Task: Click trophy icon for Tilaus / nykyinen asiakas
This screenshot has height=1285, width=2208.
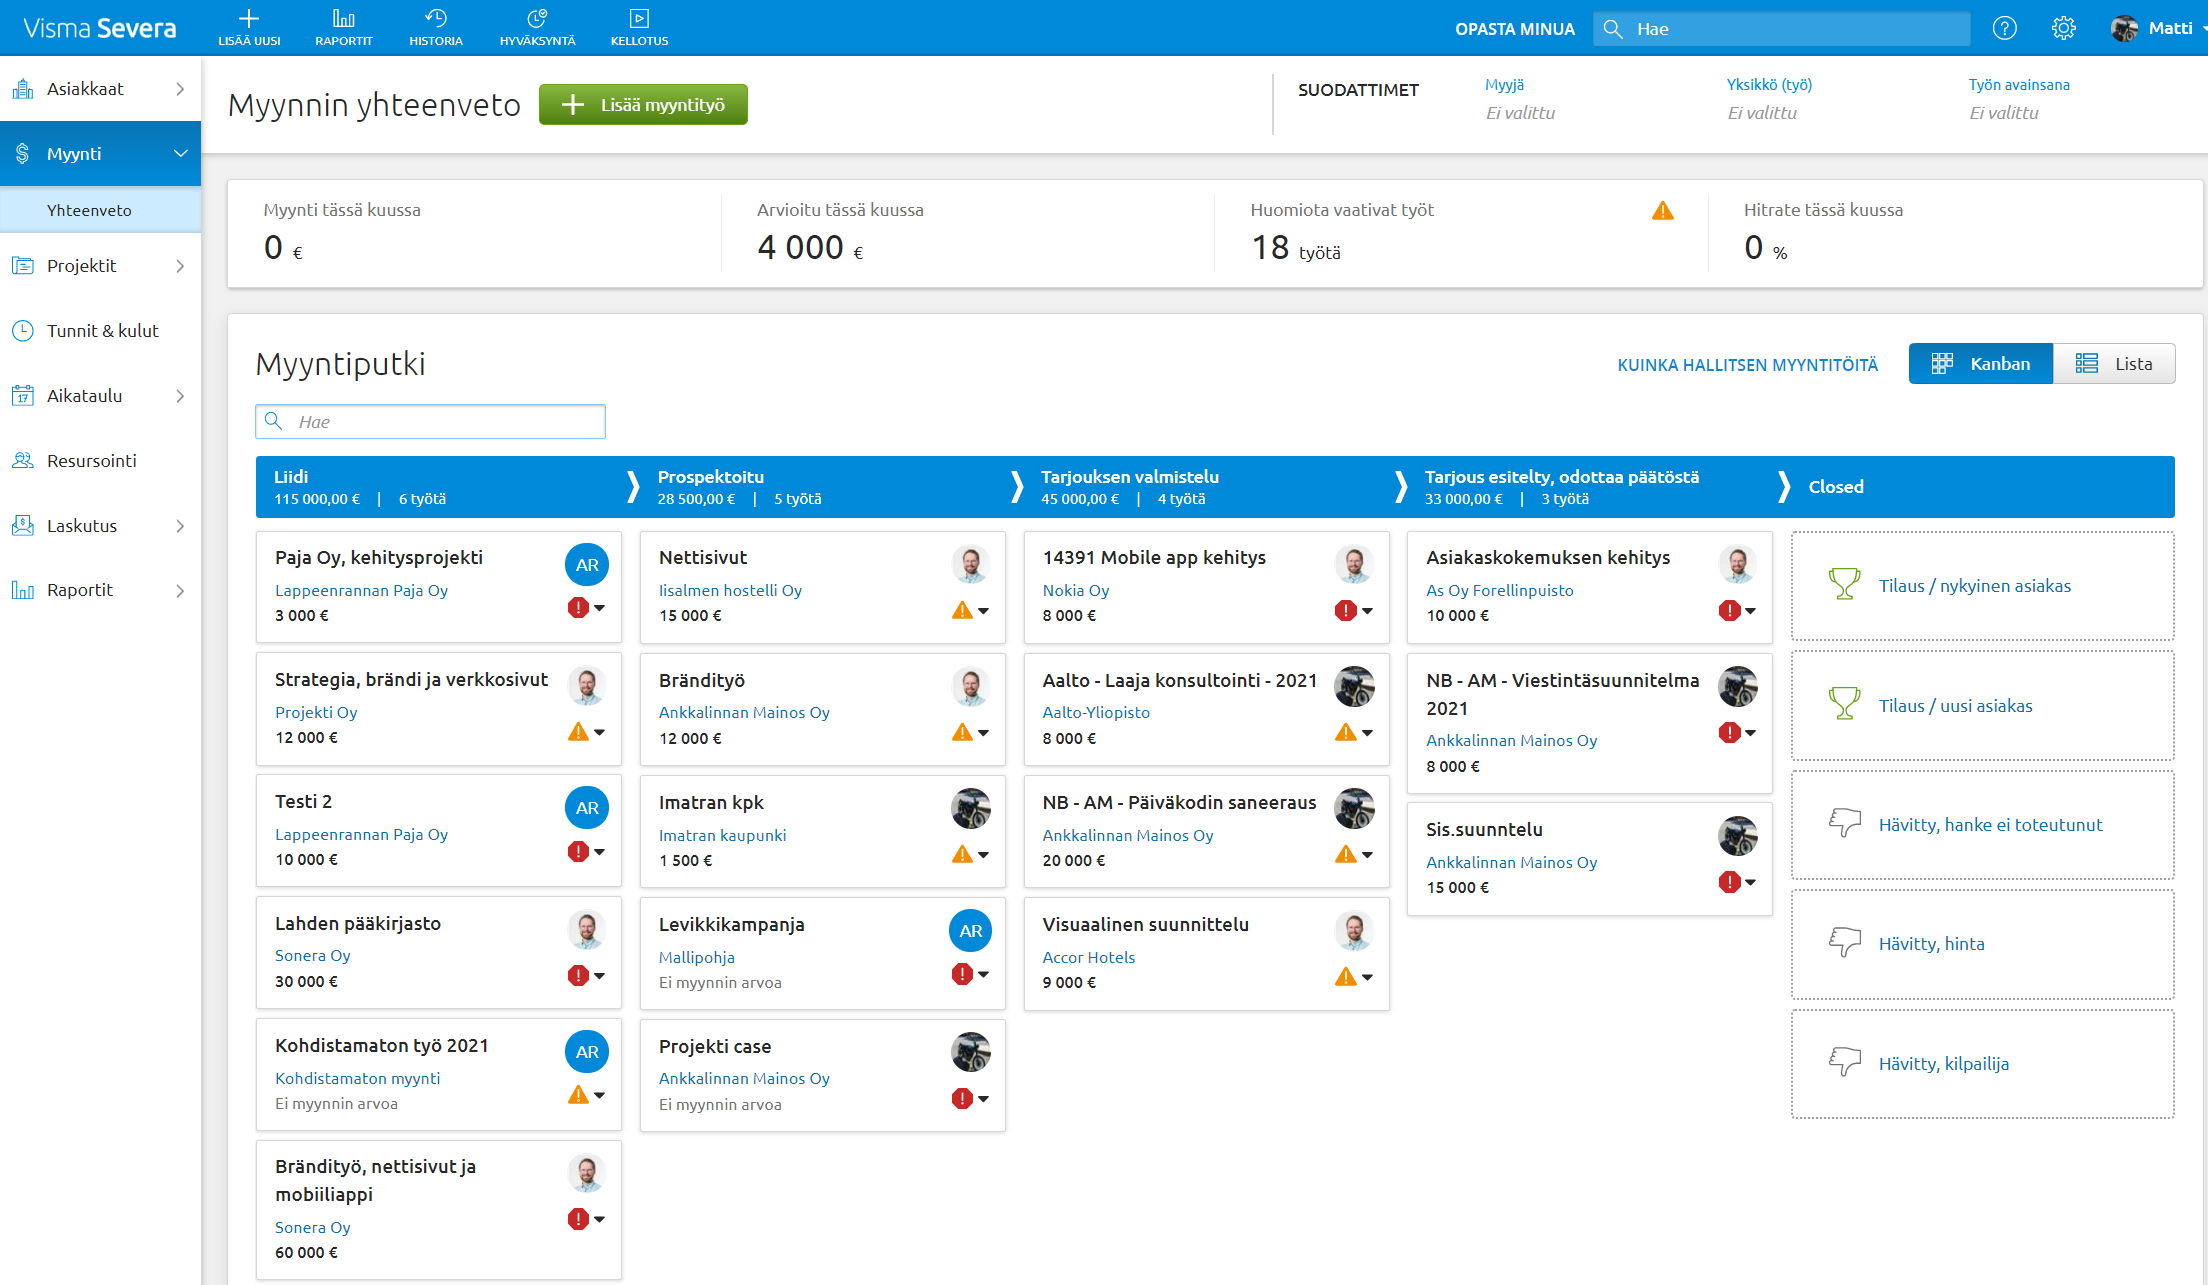Action: click(x=1844, y=584)
